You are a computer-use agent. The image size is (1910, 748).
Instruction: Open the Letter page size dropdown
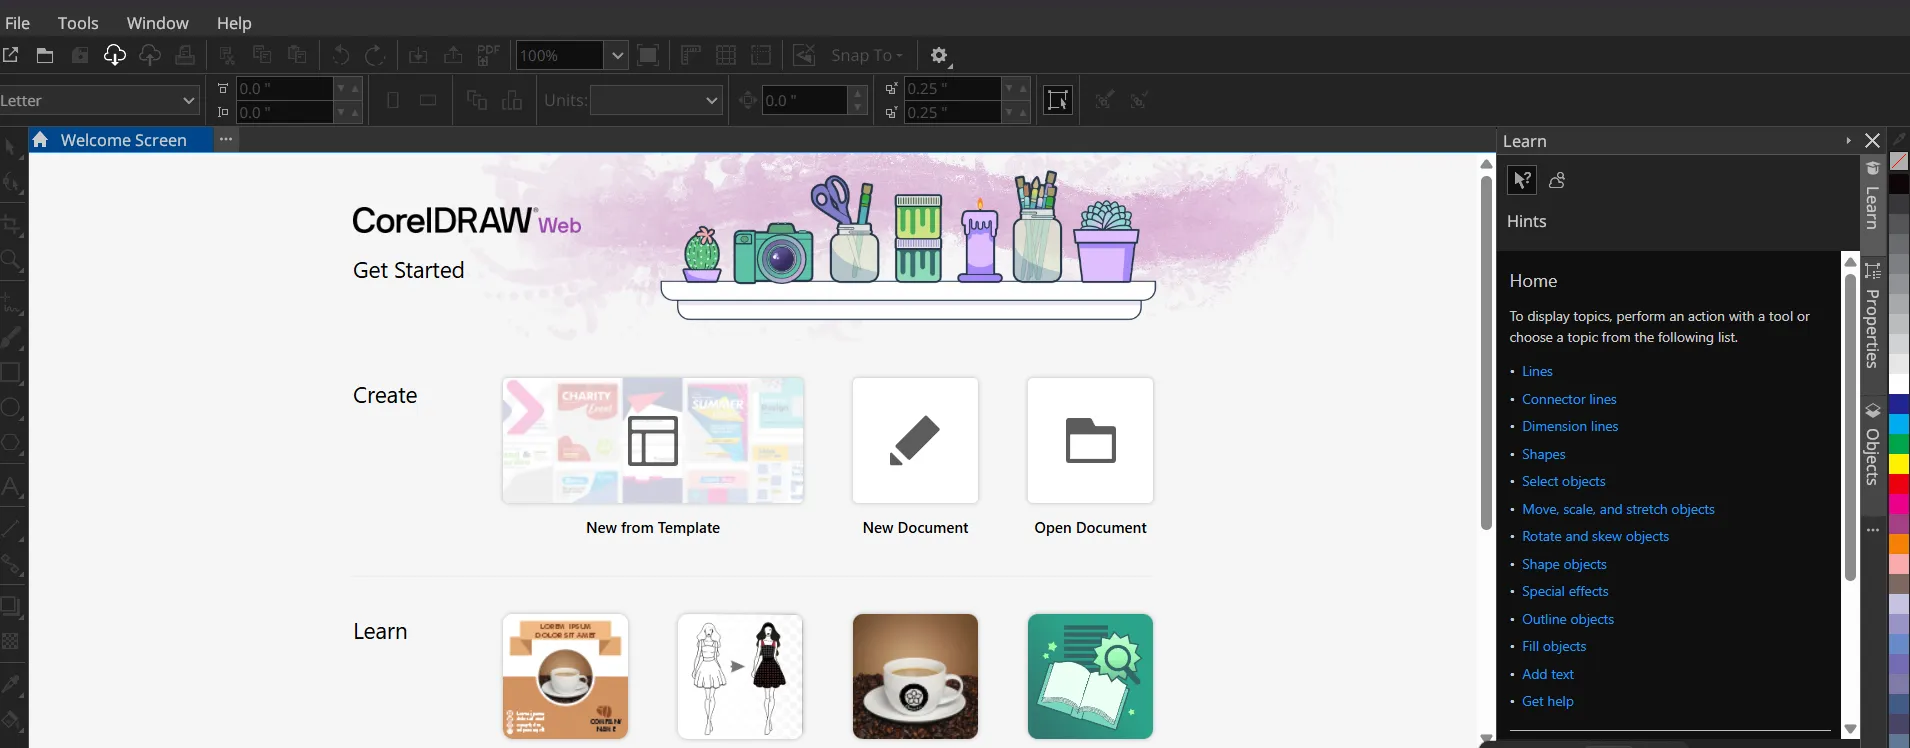click(x=188, y=100)
